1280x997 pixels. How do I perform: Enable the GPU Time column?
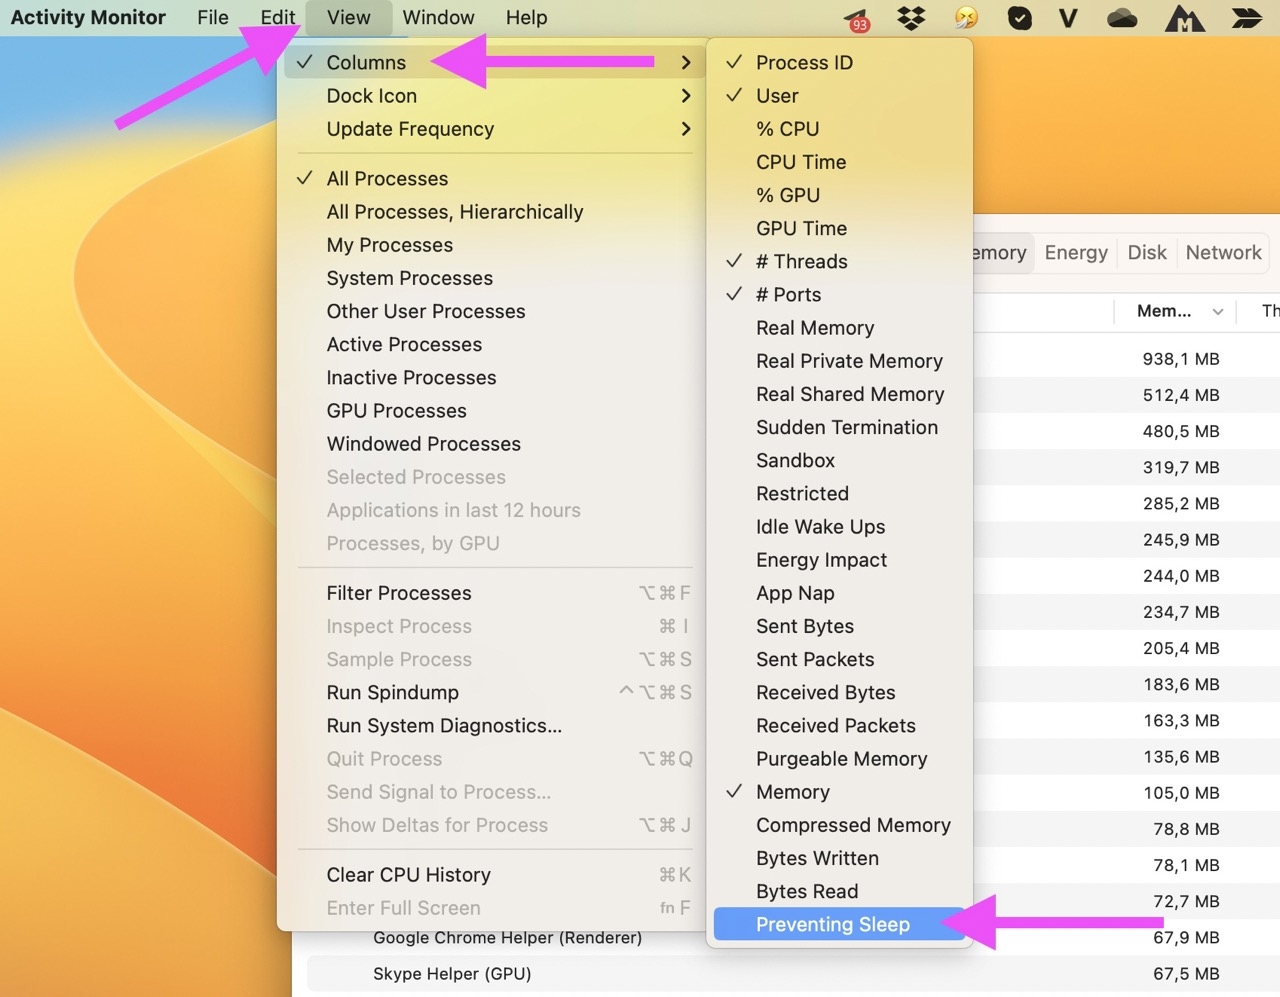[840, 228]
